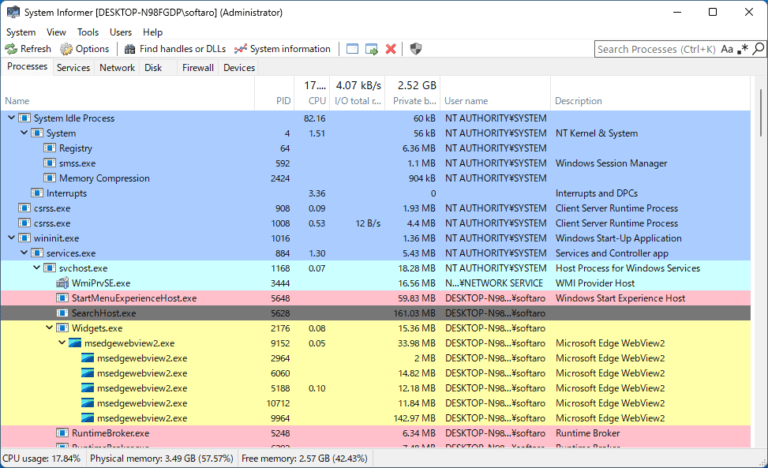768x468 pixels.
Task: Open the Users menu
Action: (x=120, y=32)
